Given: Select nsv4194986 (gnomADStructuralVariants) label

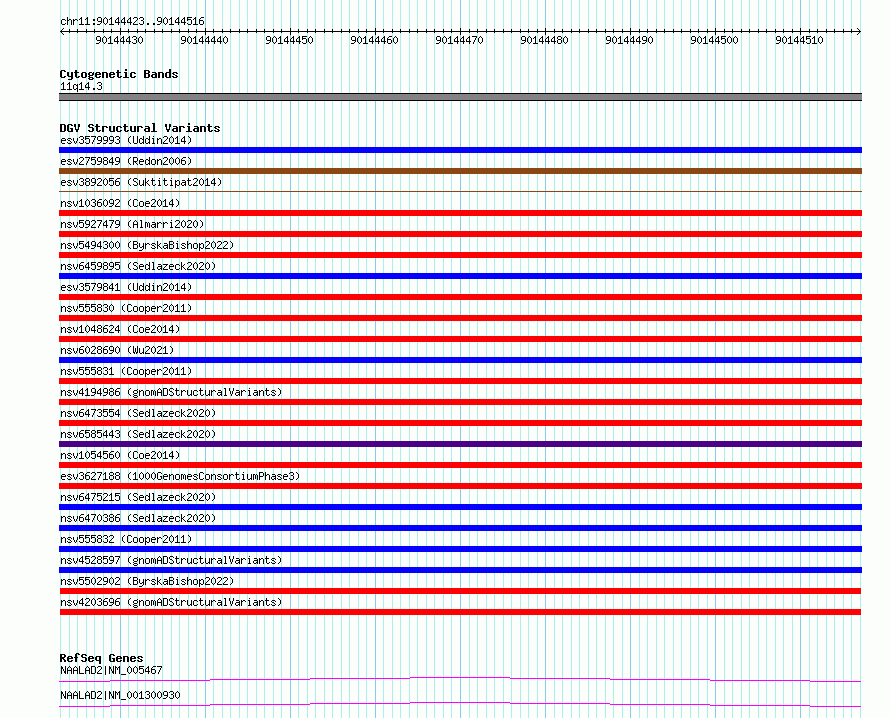Looking at the screenshot, I should point(171,392).
